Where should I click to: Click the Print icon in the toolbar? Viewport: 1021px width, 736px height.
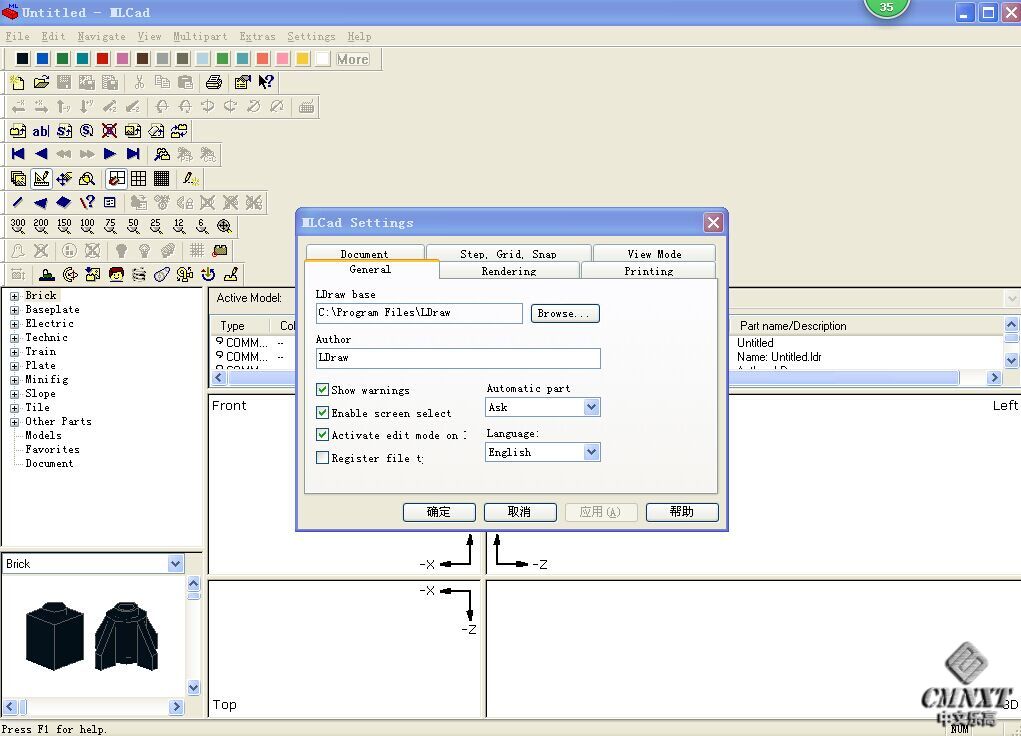point(214,82)
